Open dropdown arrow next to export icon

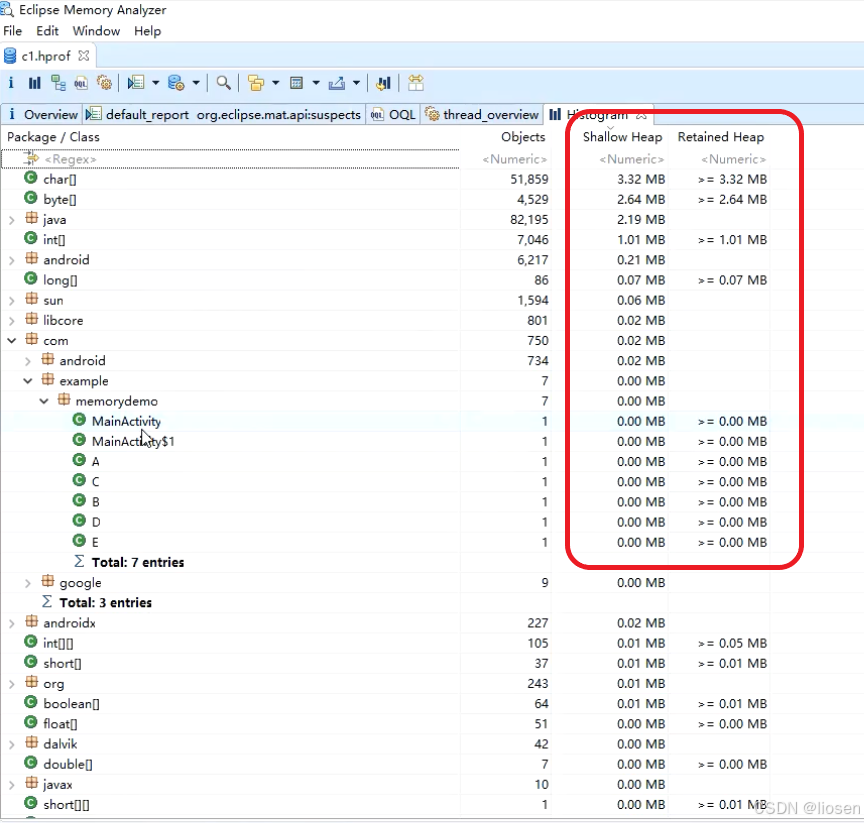pyautogui.click(x=356, y=83)
